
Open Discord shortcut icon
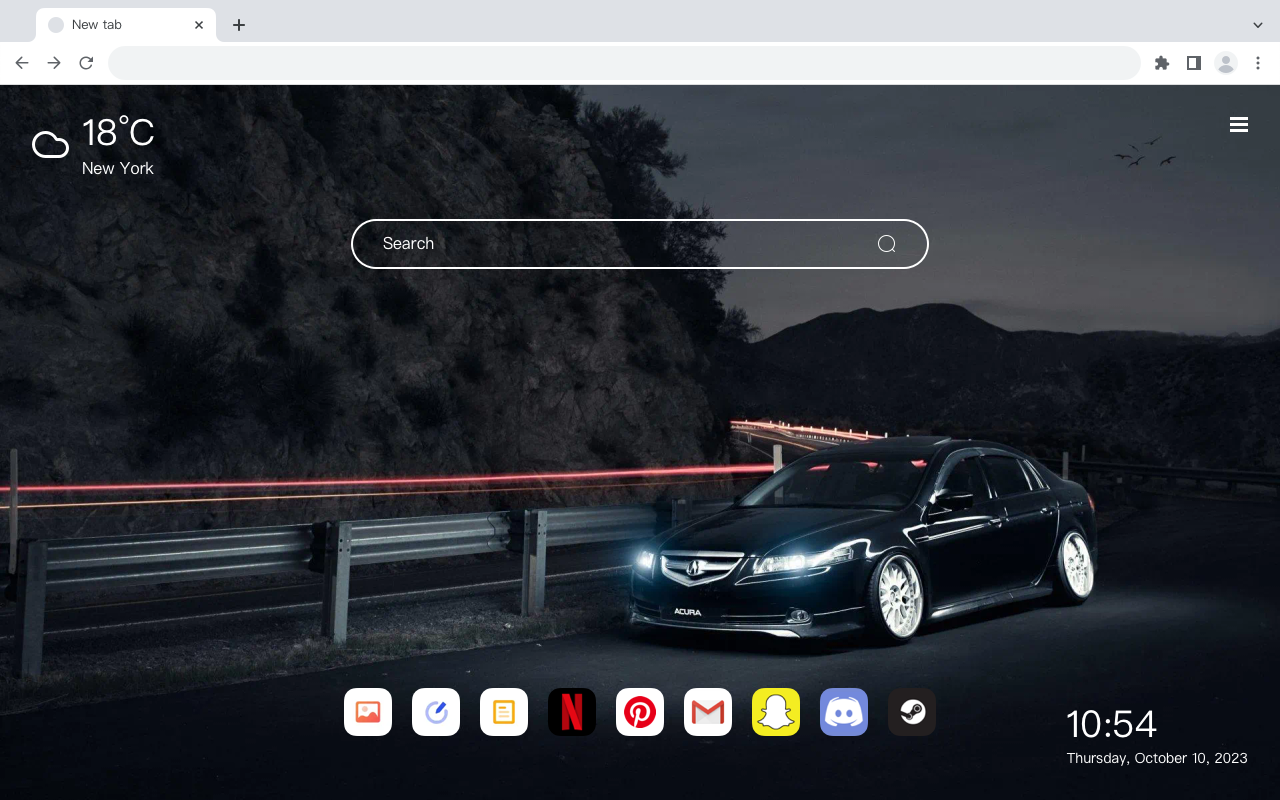pos(844,712)
